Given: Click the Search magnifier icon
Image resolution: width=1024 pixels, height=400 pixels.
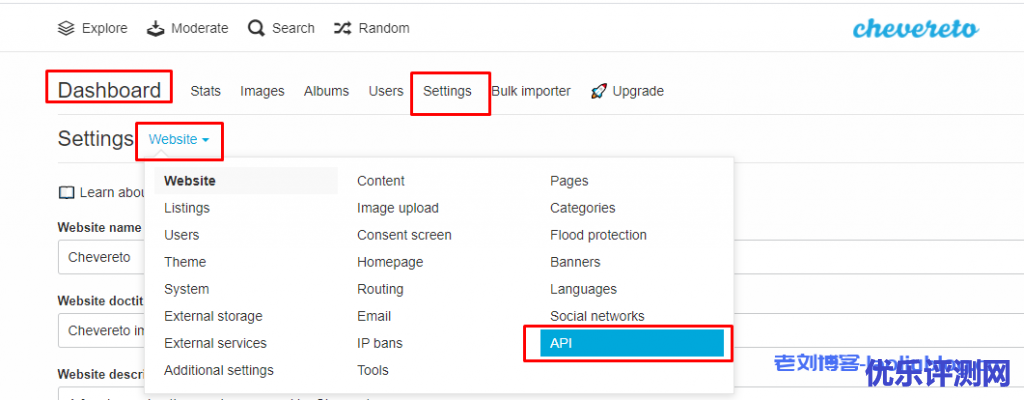Looking at the screenshot, I should tap(256, 28).
